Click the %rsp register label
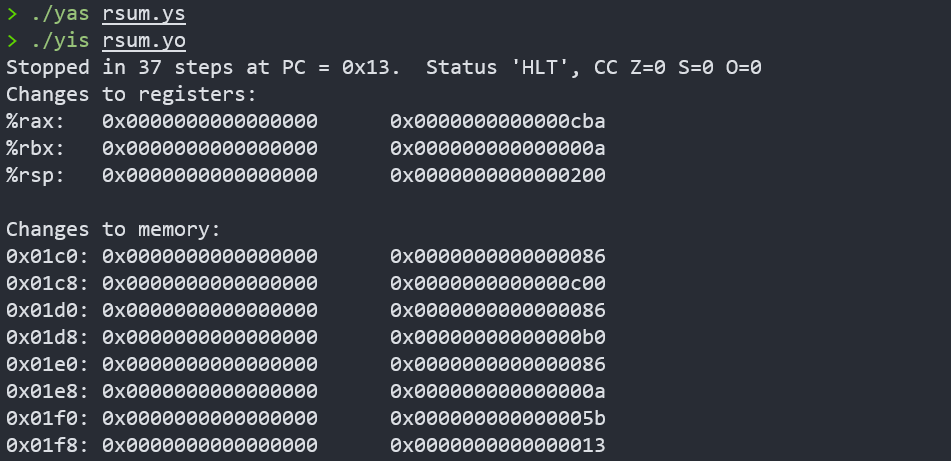 pos(35,176)
